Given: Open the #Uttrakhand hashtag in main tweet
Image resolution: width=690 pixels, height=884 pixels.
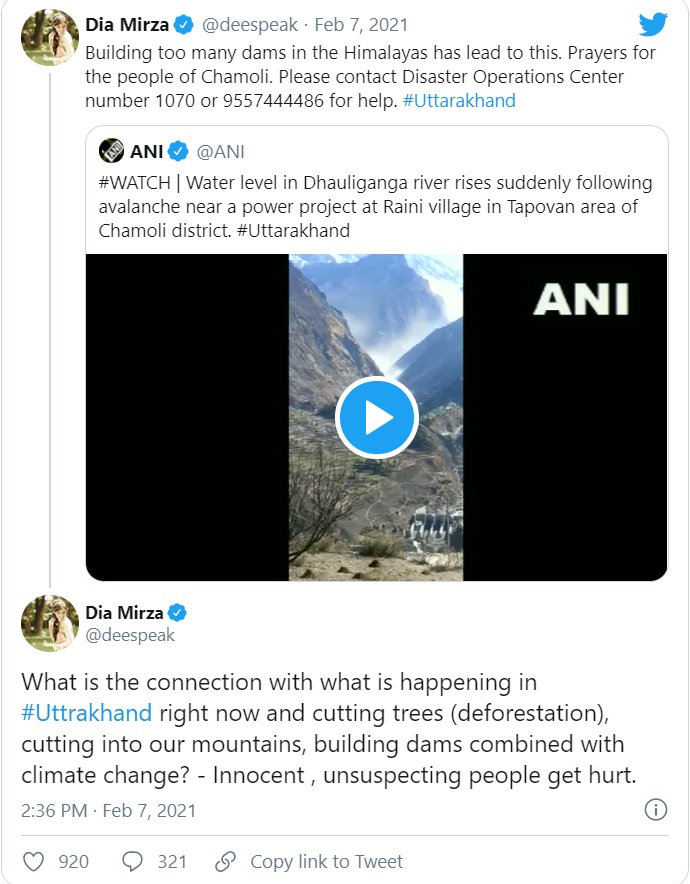Looking at the screenshot, I should pyautogui.click(x=86, y=713).
